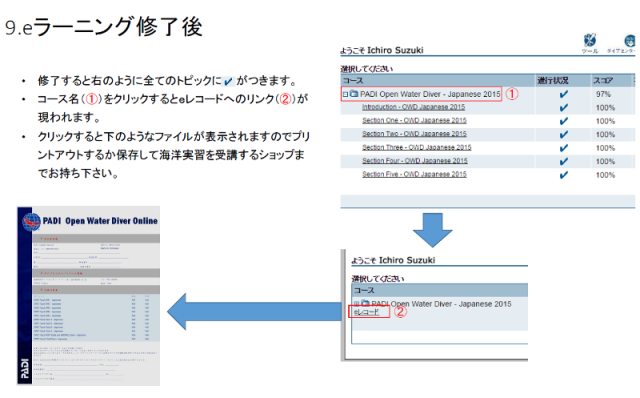Image resolution: width=640 pixels, height=398 pixels.
Task: Expand the course node in the lower panel
Action: click(356, 304)
